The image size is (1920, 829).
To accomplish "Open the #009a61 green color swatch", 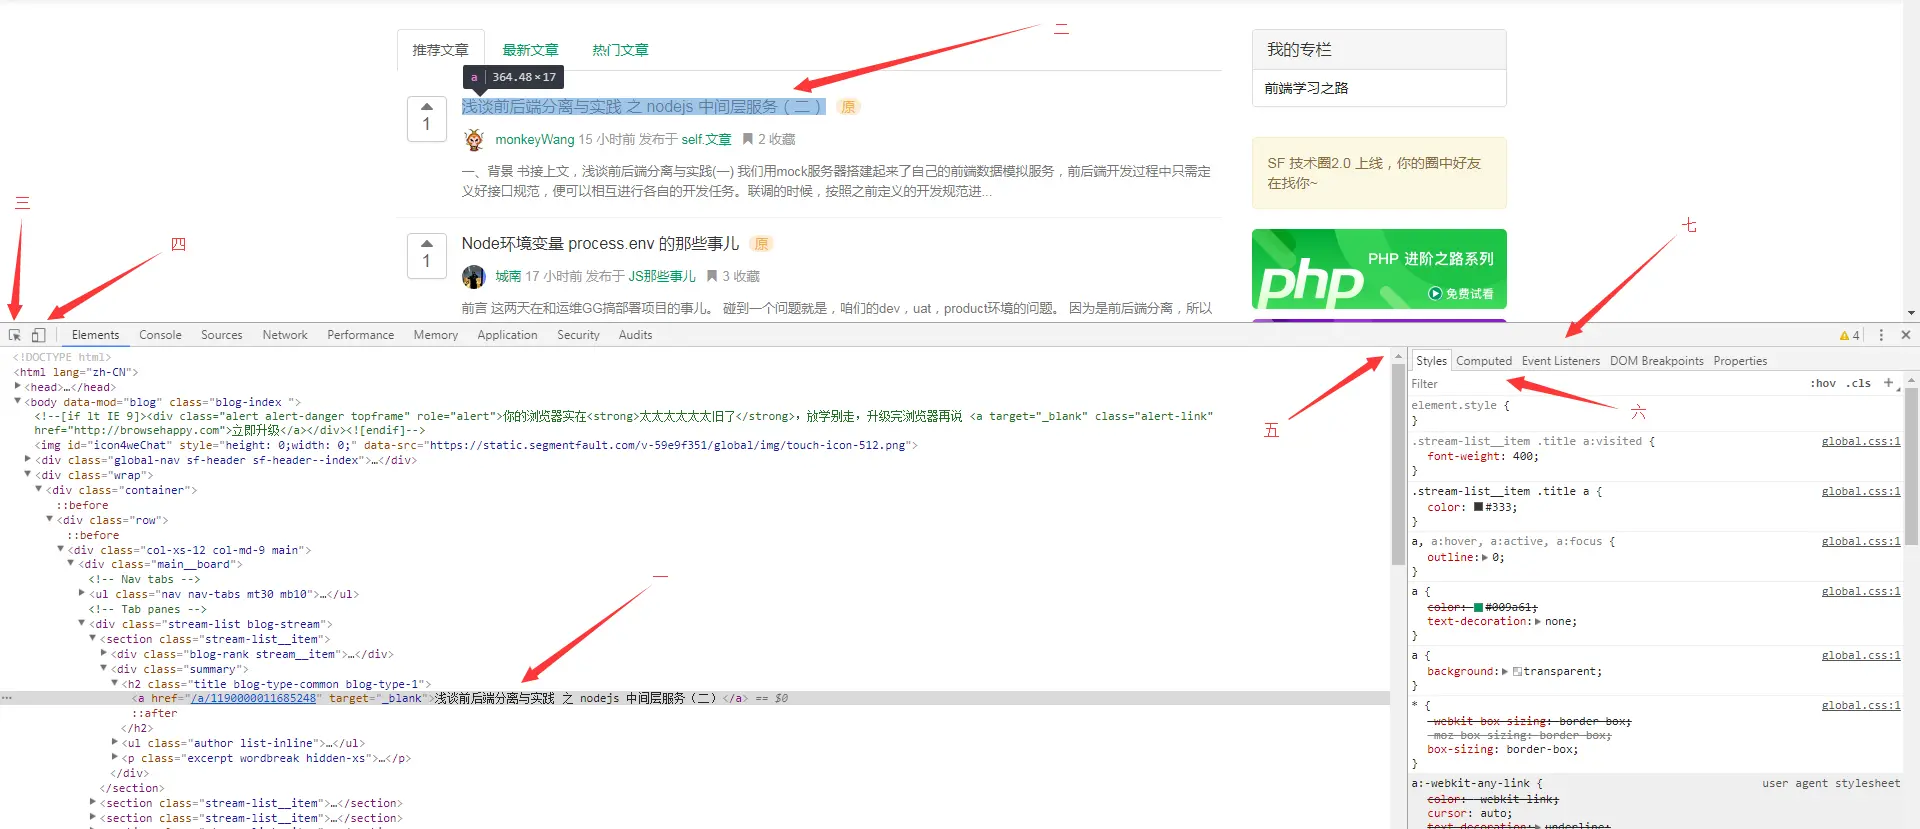I will point(1478,607).
